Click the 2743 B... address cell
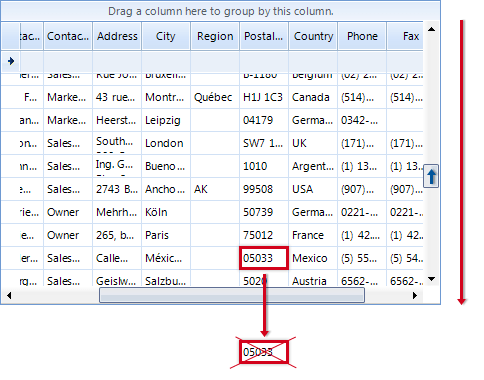The width and height of the screenshot is (484, 380). coord(117,189)
